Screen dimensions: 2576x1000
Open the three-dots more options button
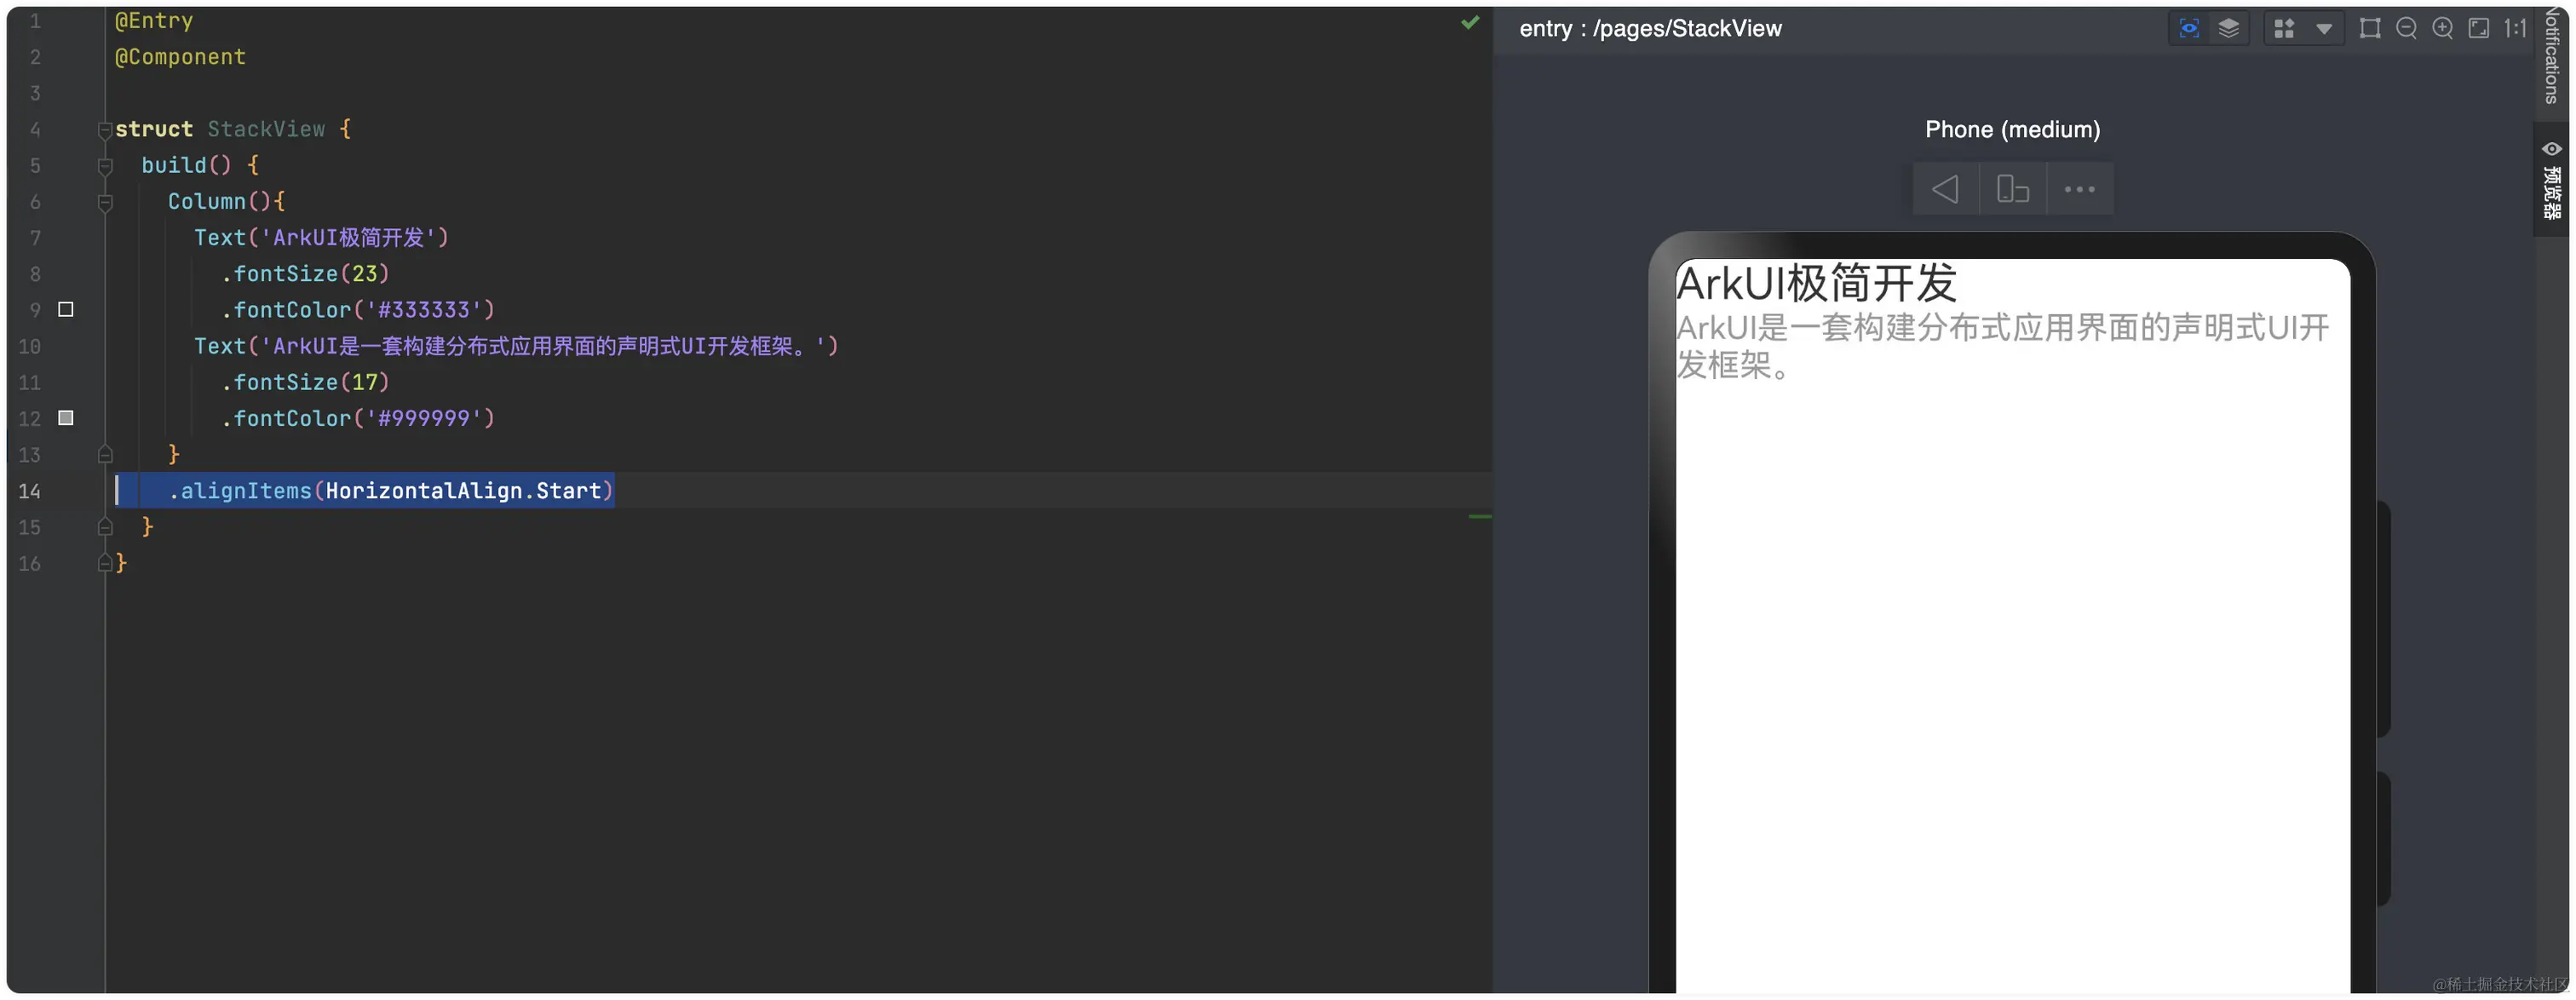[2079, 189]
